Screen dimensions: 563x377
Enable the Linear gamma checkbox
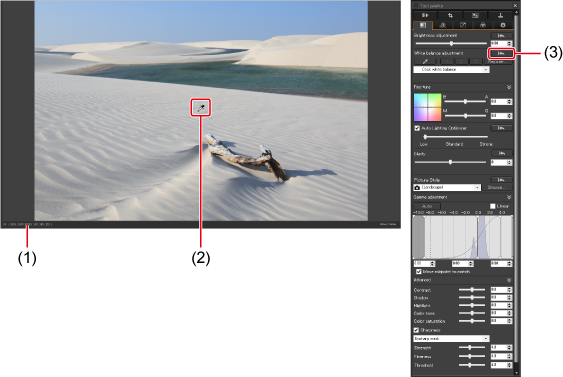(493, 206)
